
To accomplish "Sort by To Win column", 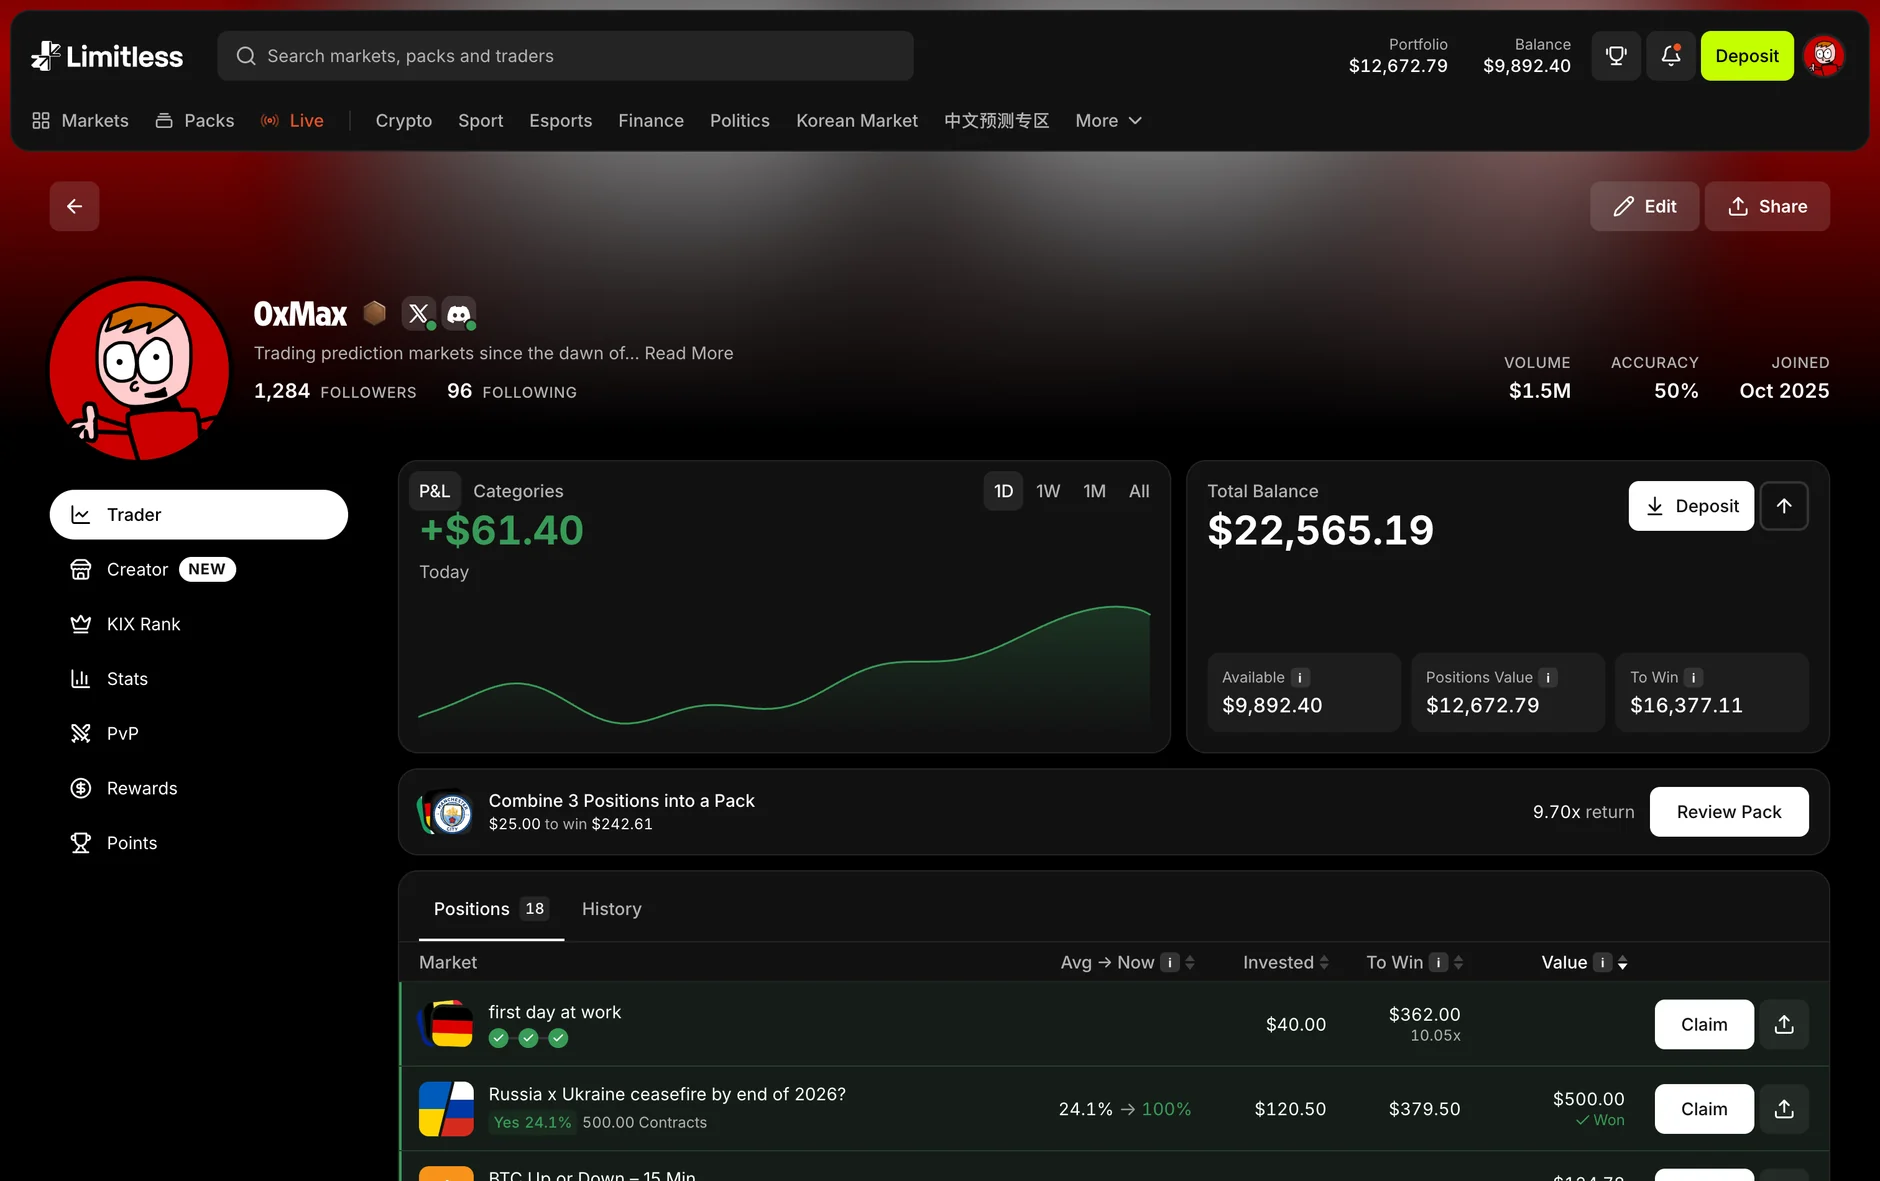I will [x=1458, y=962].
